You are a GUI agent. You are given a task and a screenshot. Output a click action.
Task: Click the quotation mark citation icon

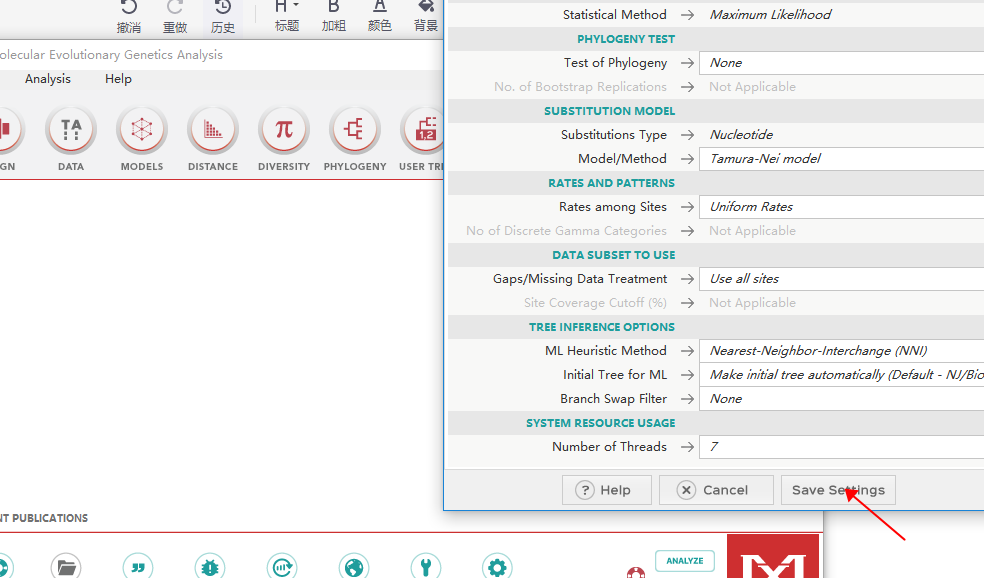pos(138,567)
